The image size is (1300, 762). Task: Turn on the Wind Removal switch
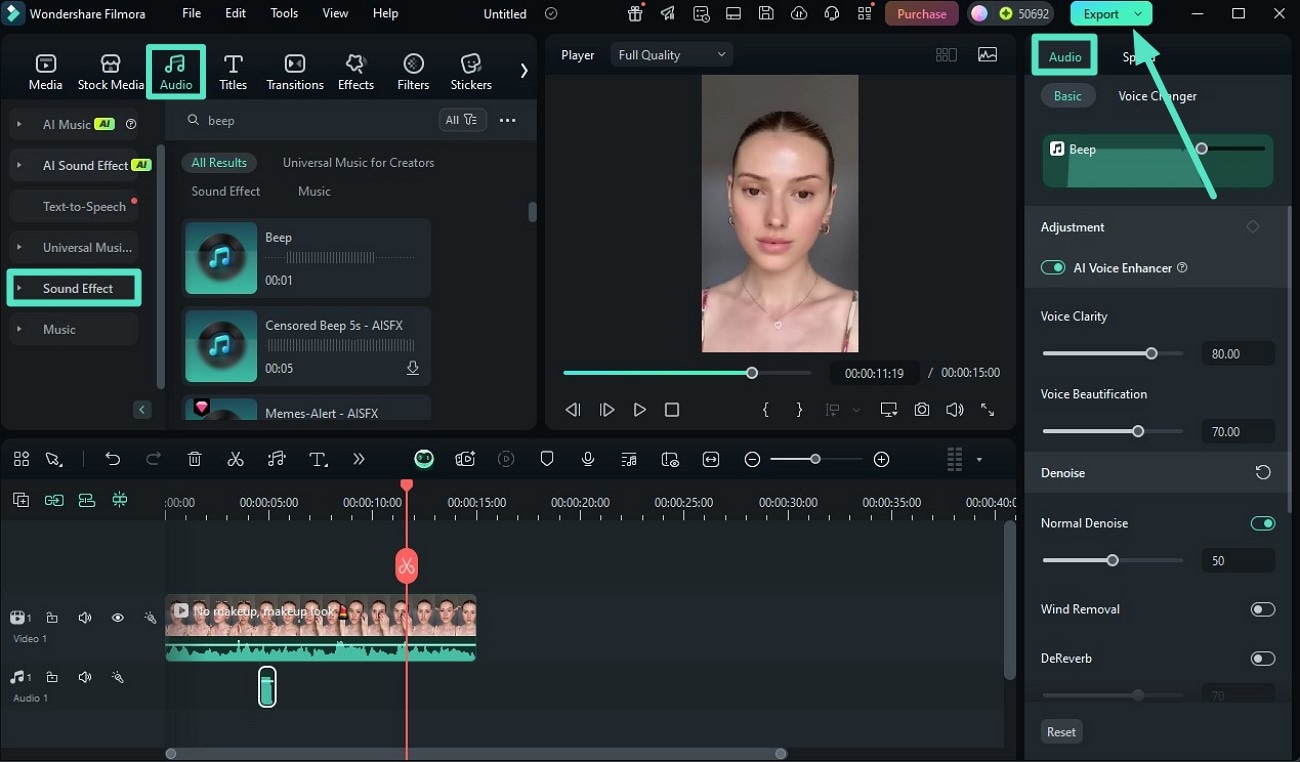[1262, 609]
